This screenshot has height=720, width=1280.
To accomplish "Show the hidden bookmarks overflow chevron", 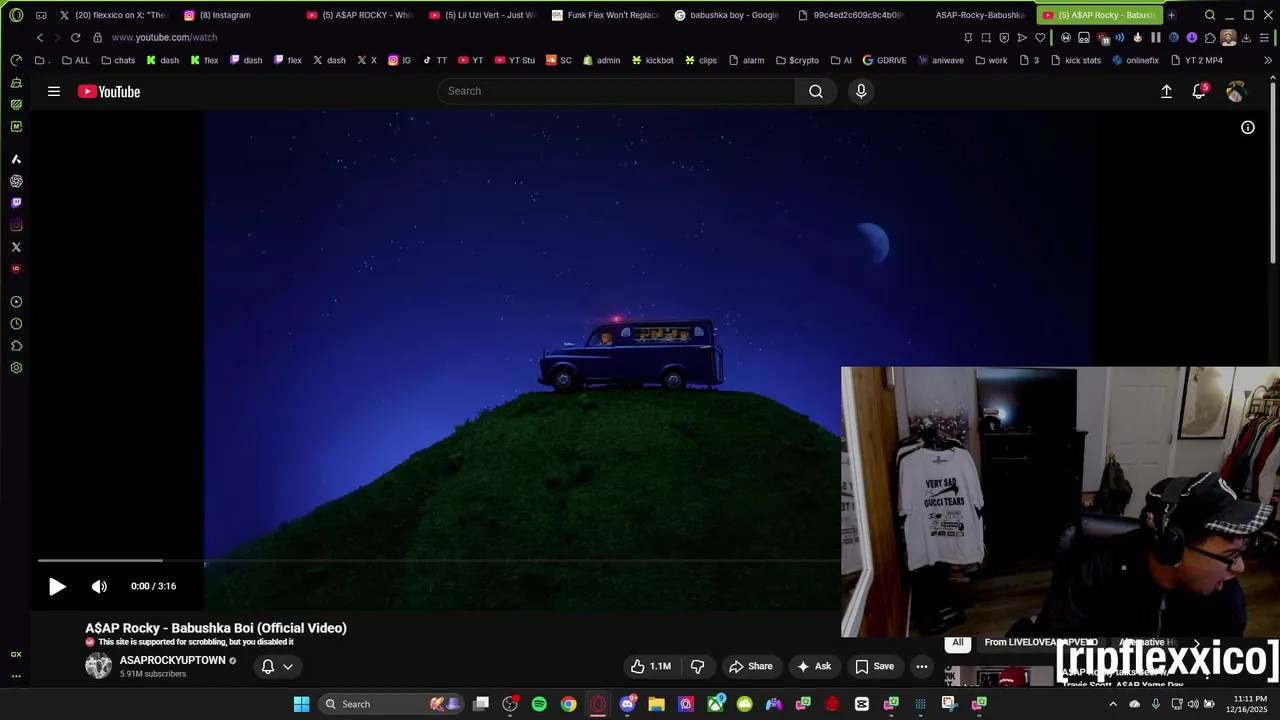I will pyautogui.click(x=1269, y=60).
